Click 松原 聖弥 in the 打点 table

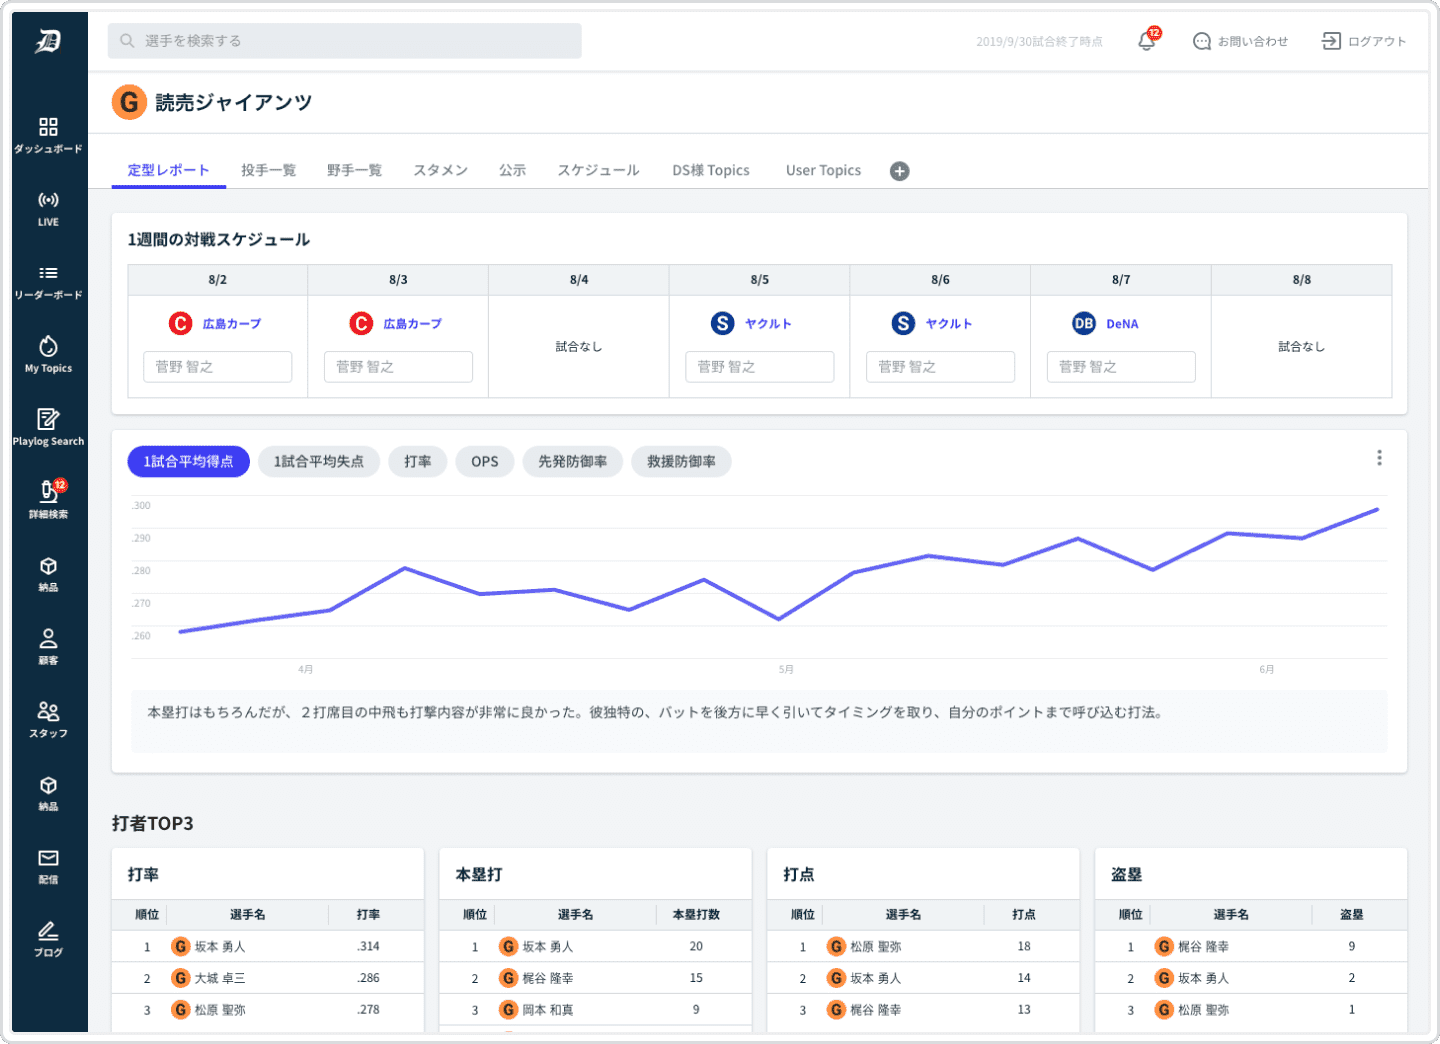[x=876, y=947]
